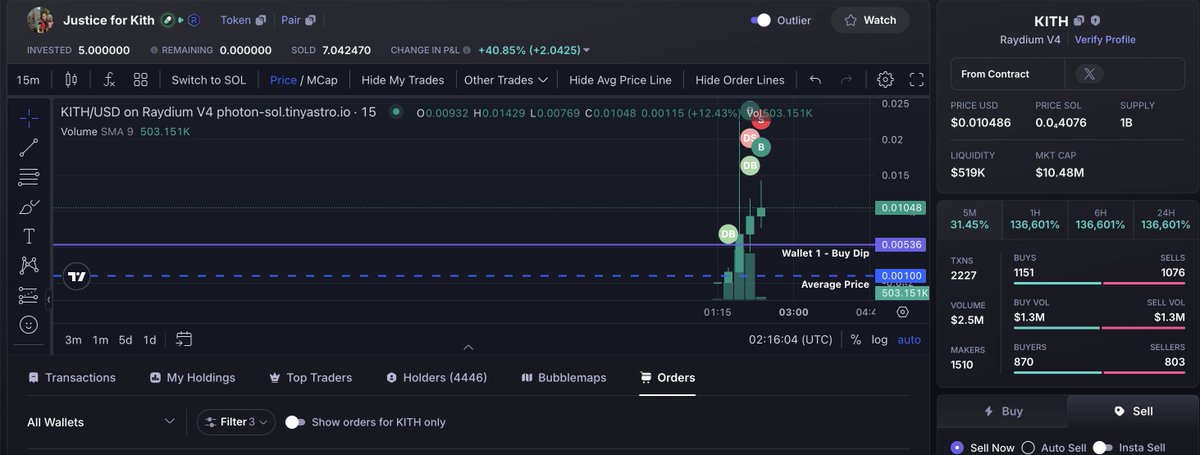Viewport: 1200px width, 455px height.
Task: Open the indicator templates grid icon
Action: click(140, 80)
